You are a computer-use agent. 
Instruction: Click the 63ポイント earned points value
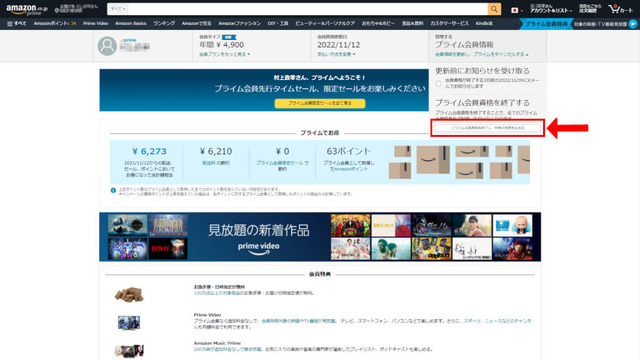click(349, 151)
